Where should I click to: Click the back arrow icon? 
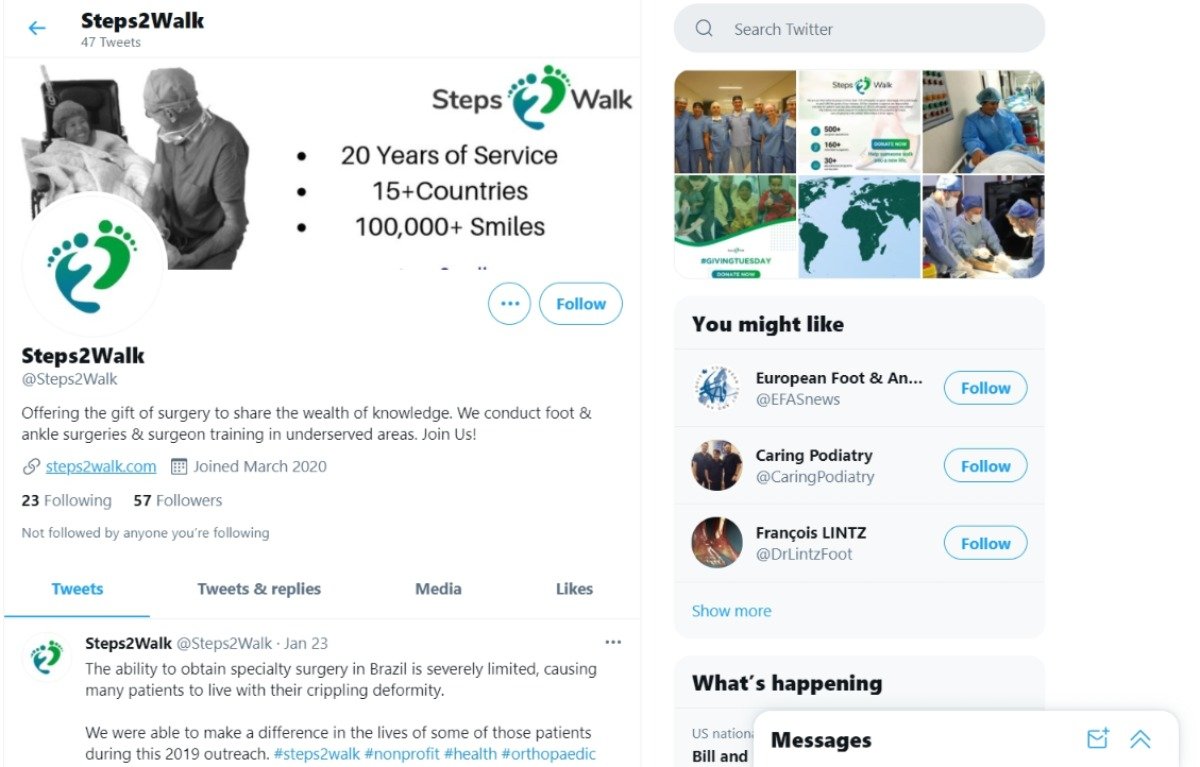pyautogui.click(x=37, y=28)
